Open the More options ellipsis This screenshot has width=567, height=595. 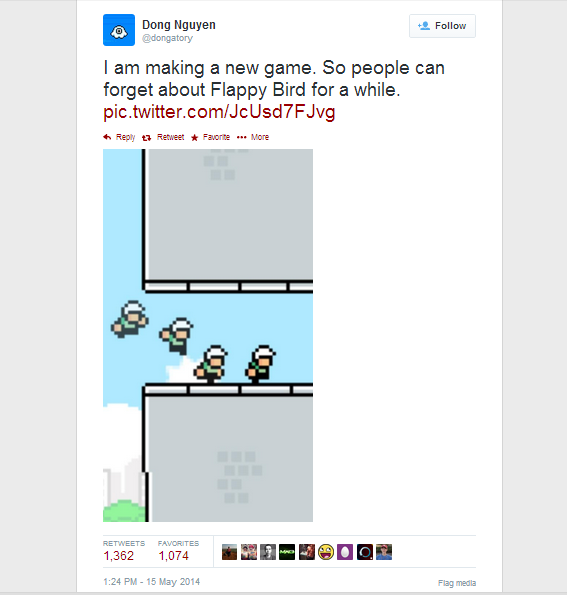[253, 137]
